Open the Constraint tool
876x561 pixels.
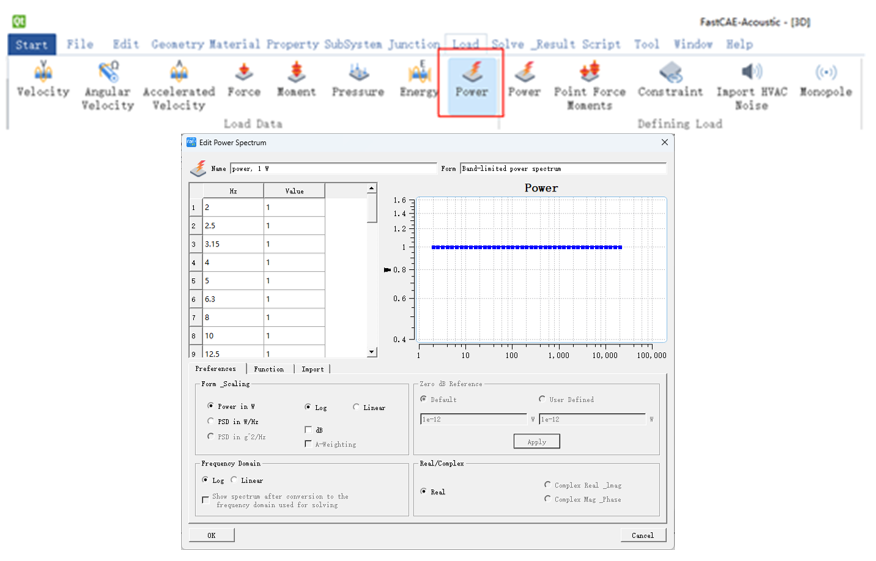point(670,73)
